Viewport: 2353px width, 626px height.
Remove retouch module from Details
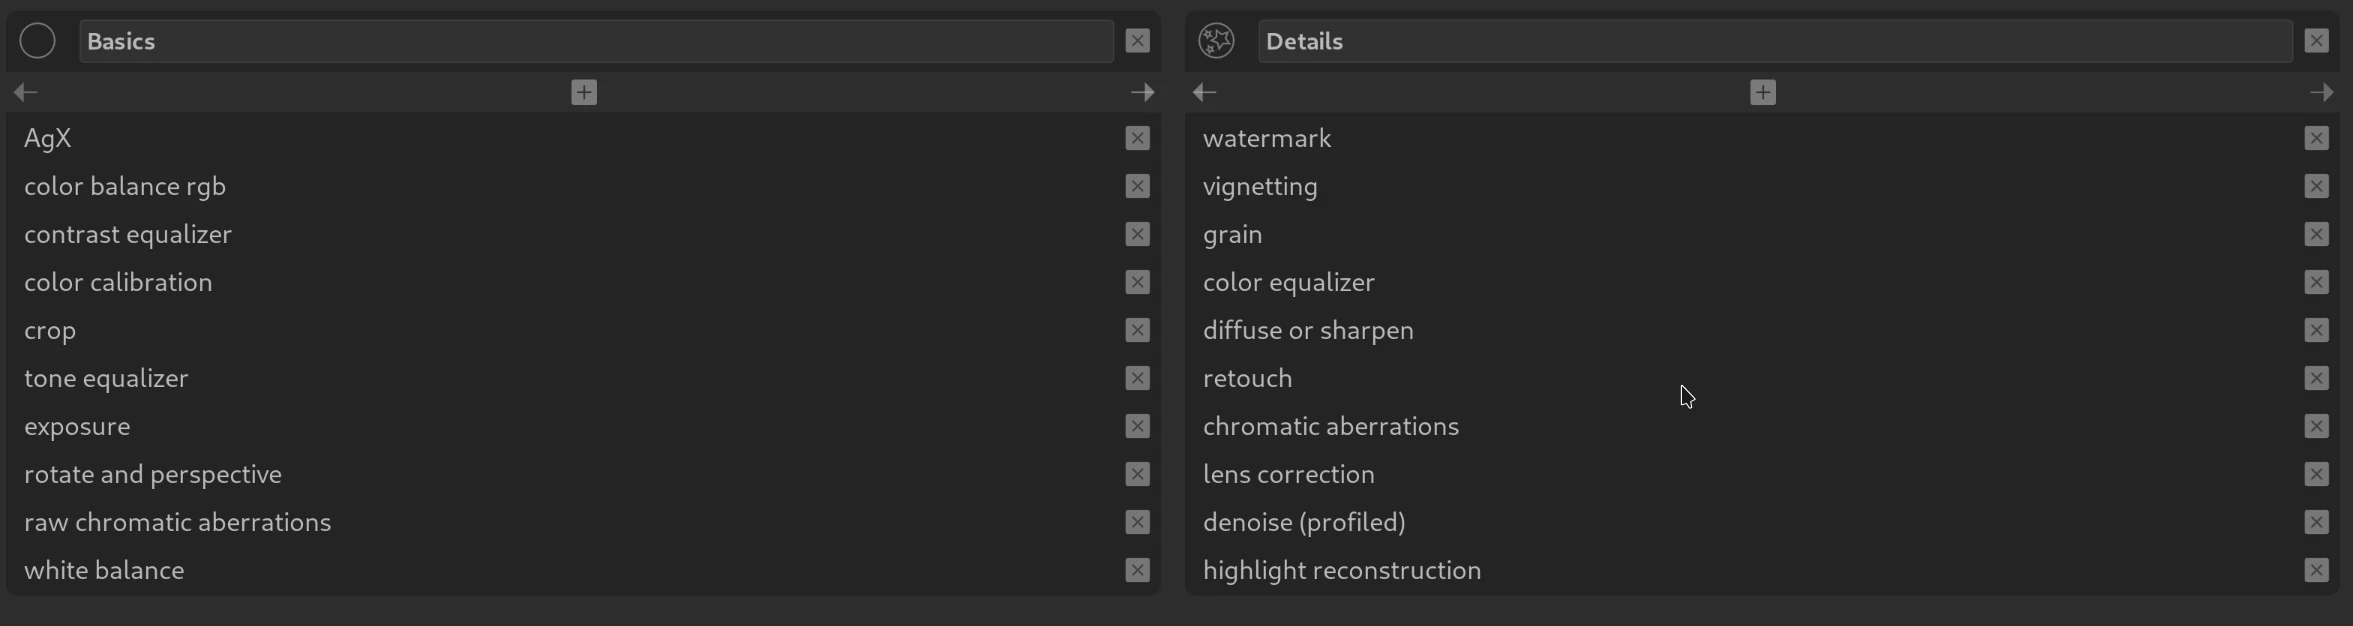pyautogui.click(x=2316, y=378)
